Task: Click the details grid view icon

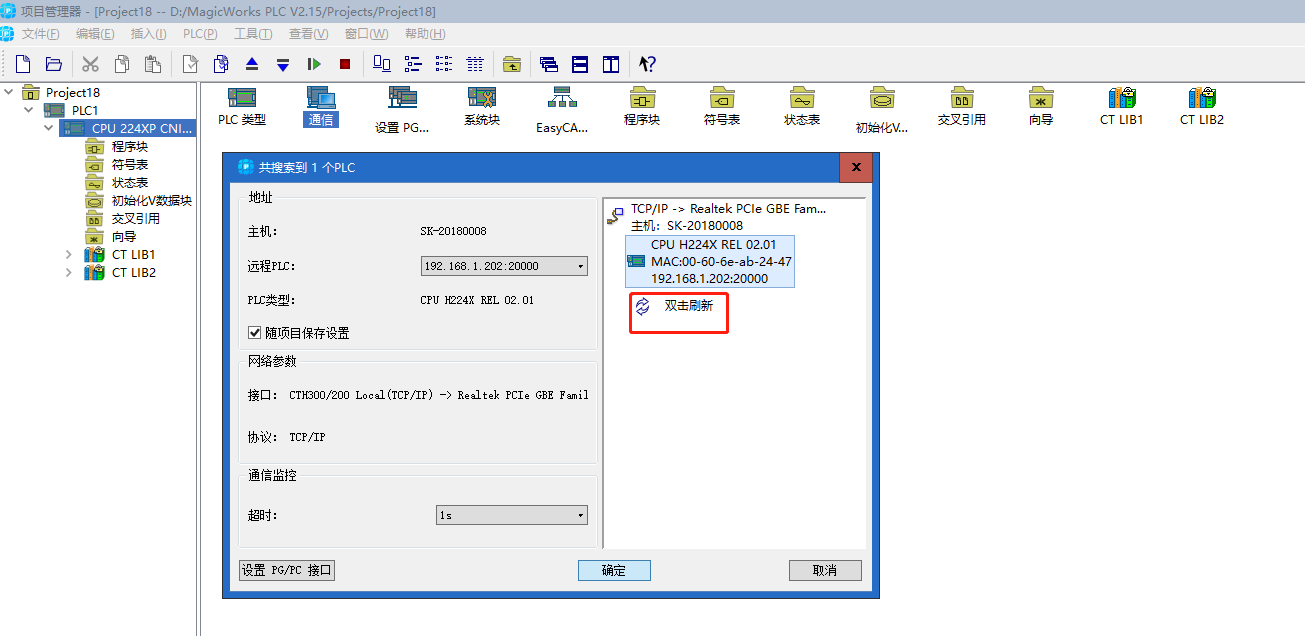Action: pos(475,64)
